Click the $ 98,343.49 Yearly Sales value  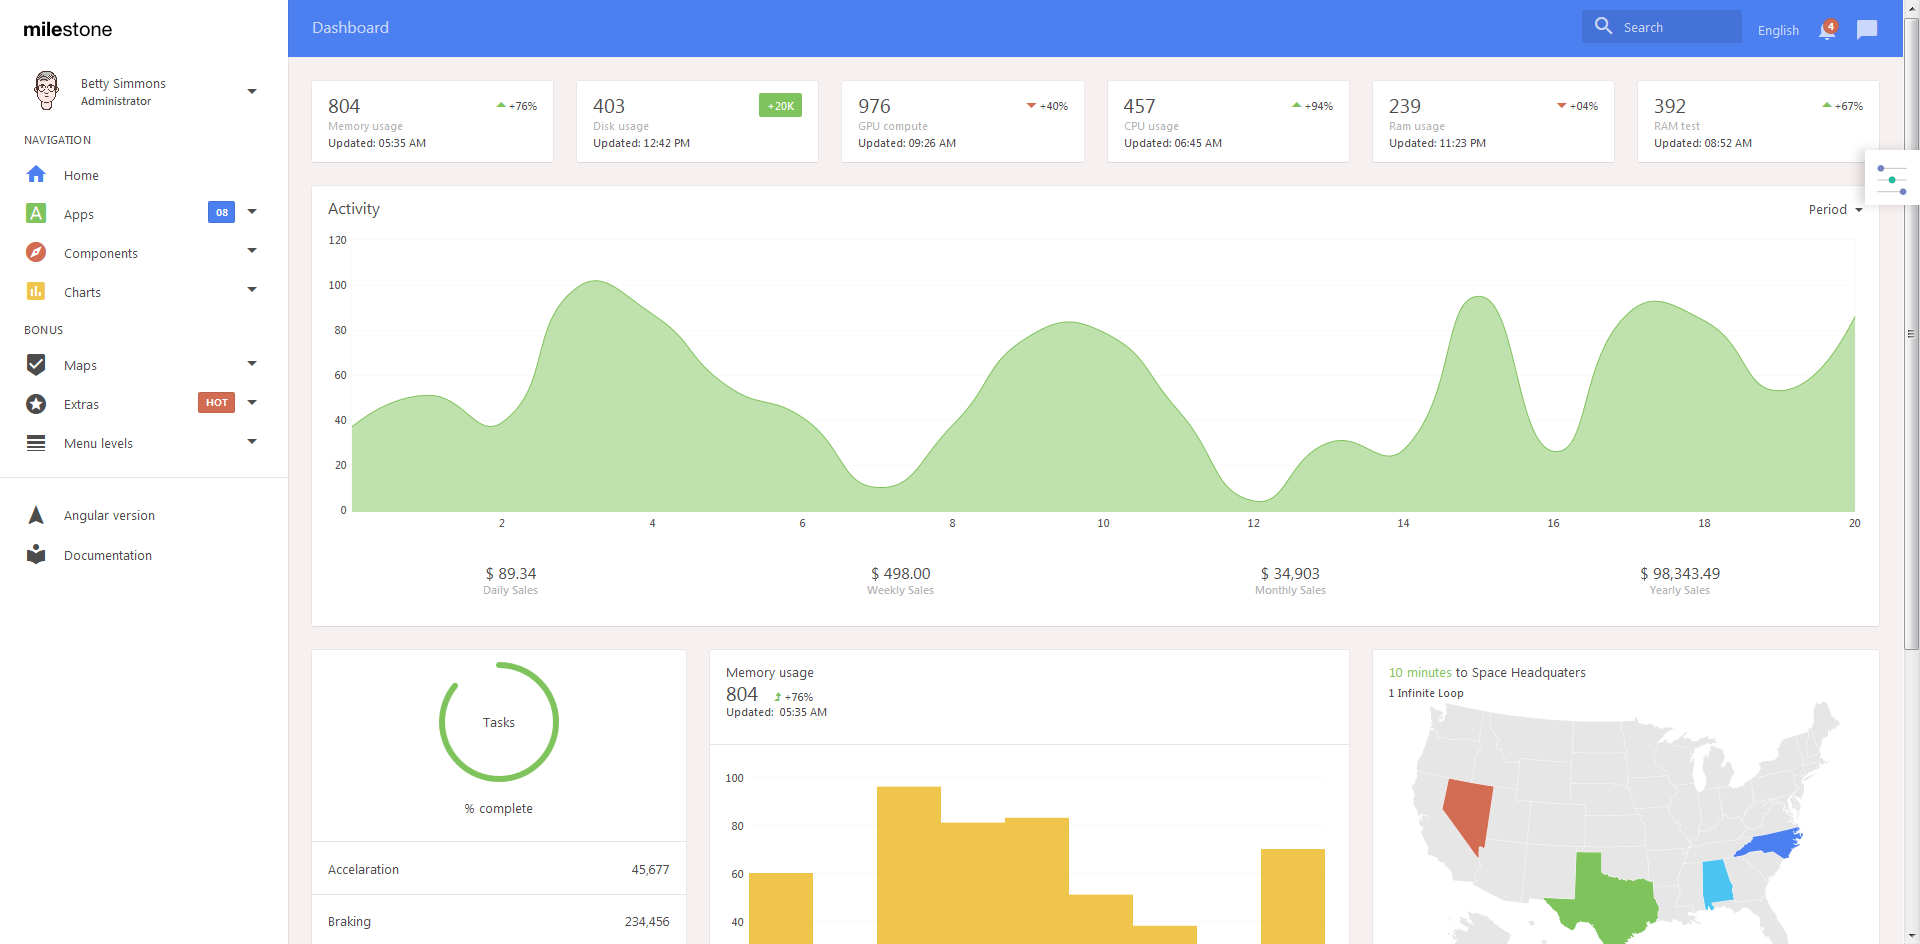(x=1680, y=573)
